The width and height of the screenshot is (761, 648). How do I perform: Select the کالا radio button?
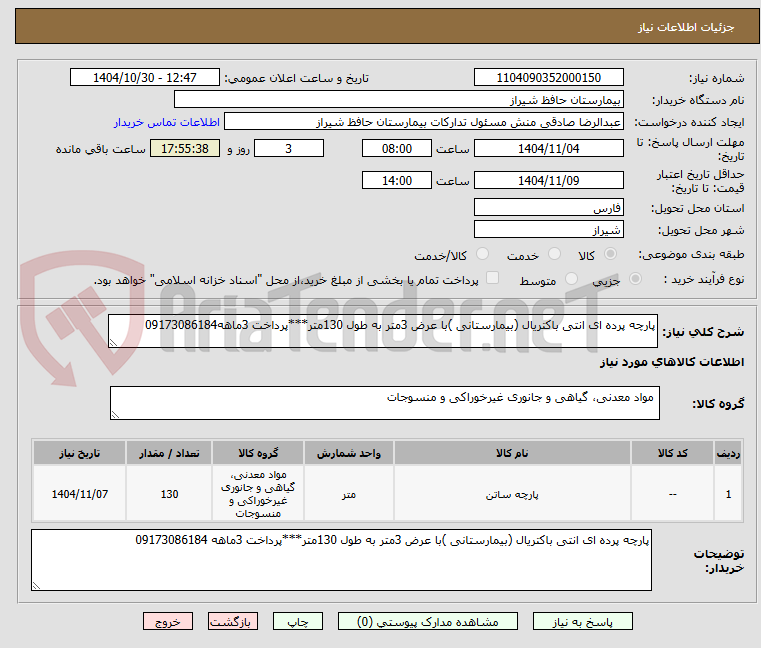coord(611,254)
